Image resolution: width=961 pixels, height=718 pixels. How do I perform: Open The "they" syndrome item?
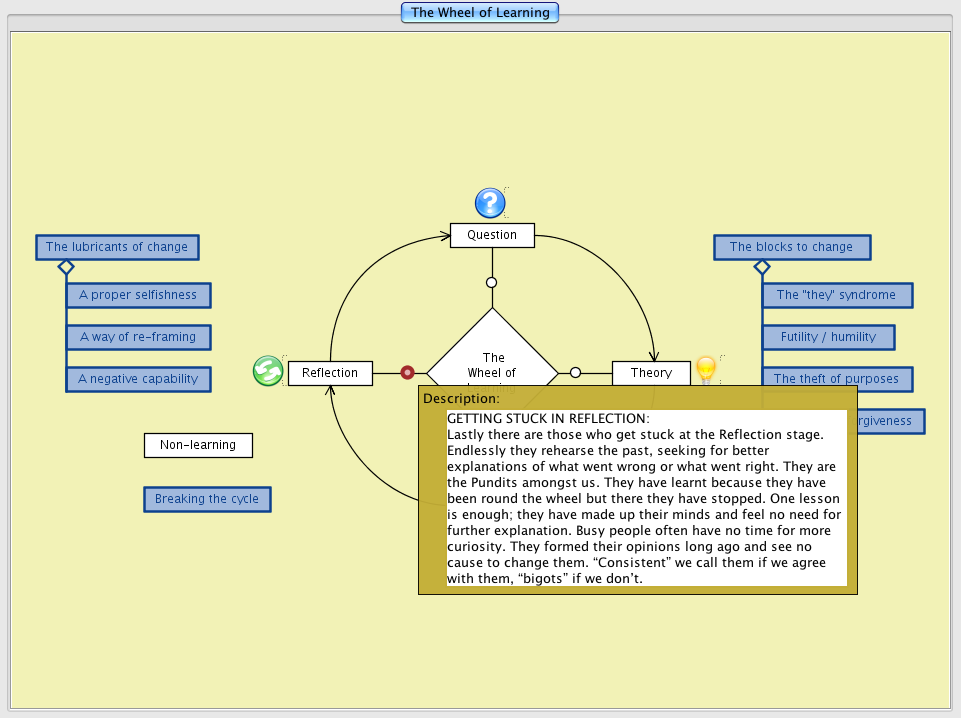[836, 295]
